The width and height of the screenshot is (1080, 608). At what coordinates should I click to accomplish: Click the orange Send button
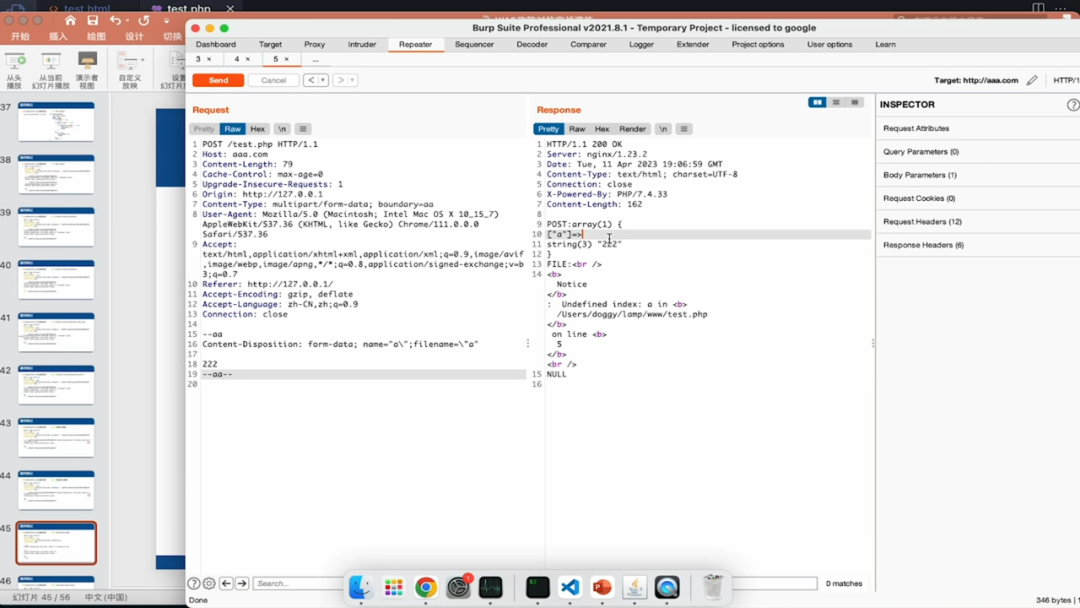(218, 81)
